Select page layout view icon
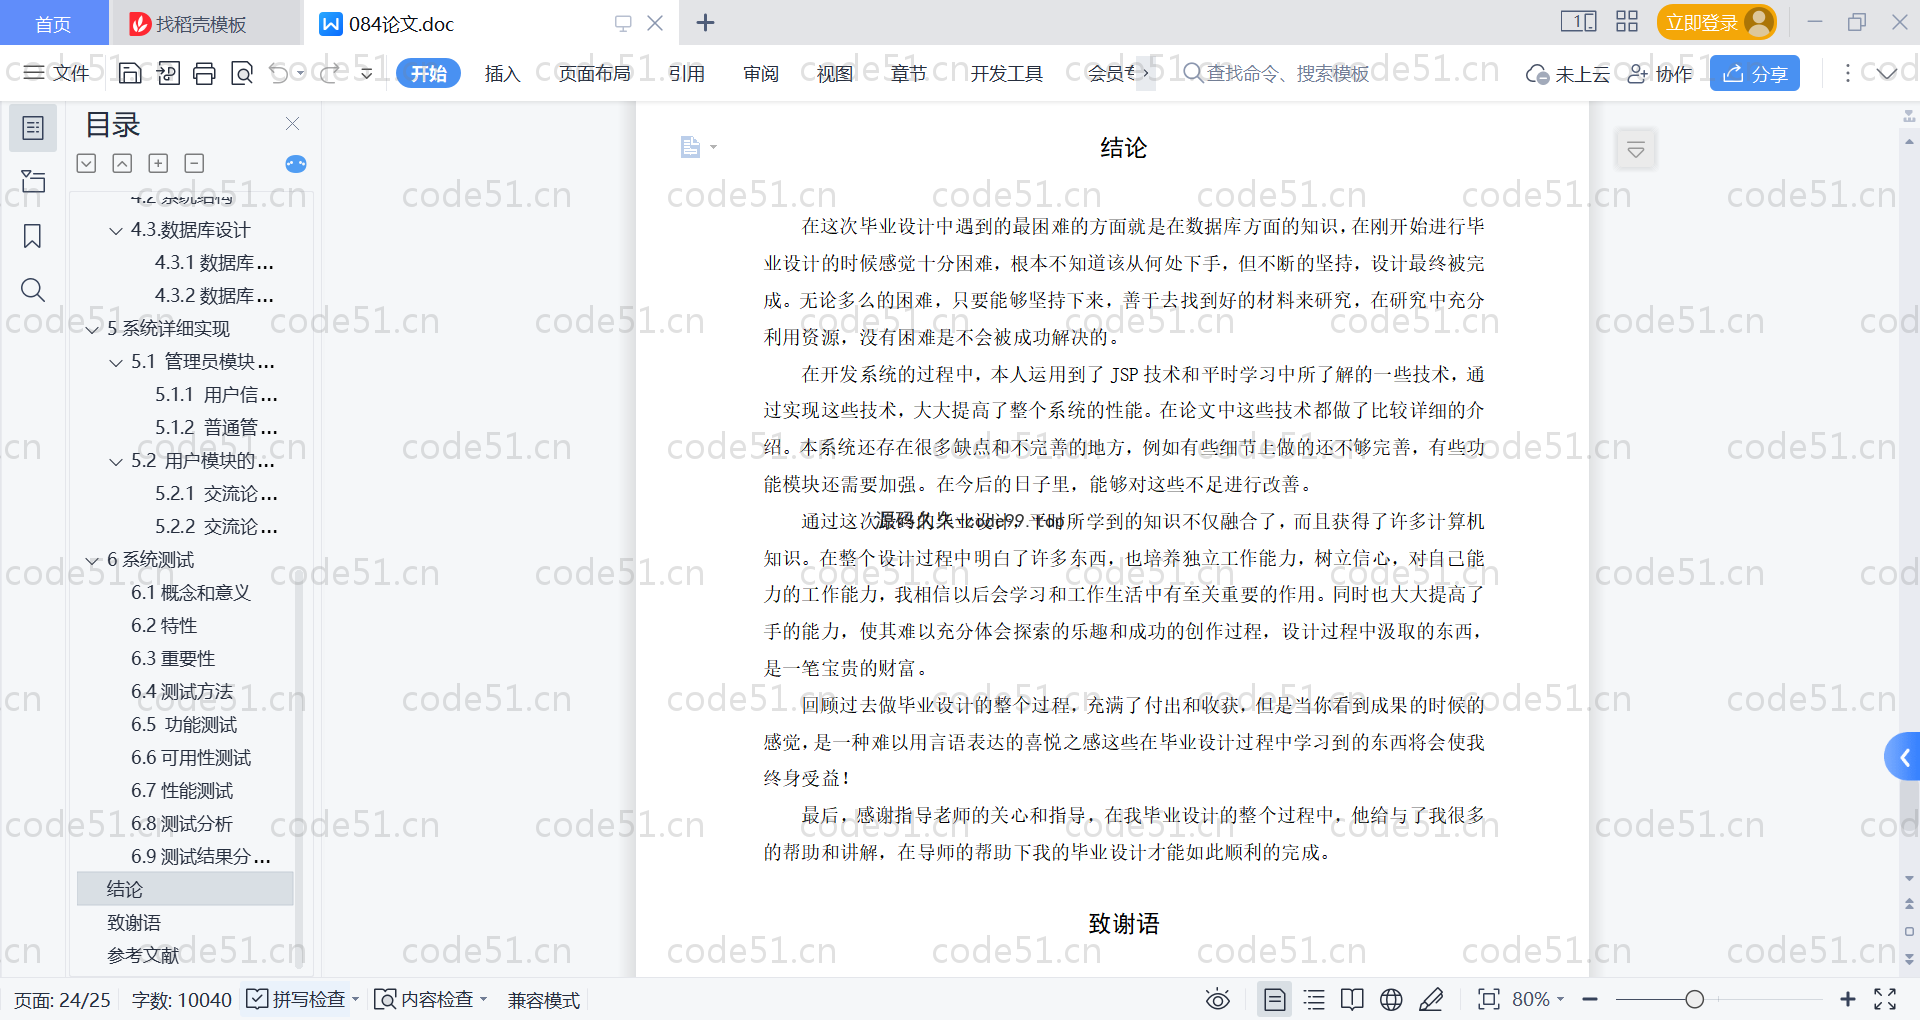1920x1020 pixels. [x=1274, y=999]
